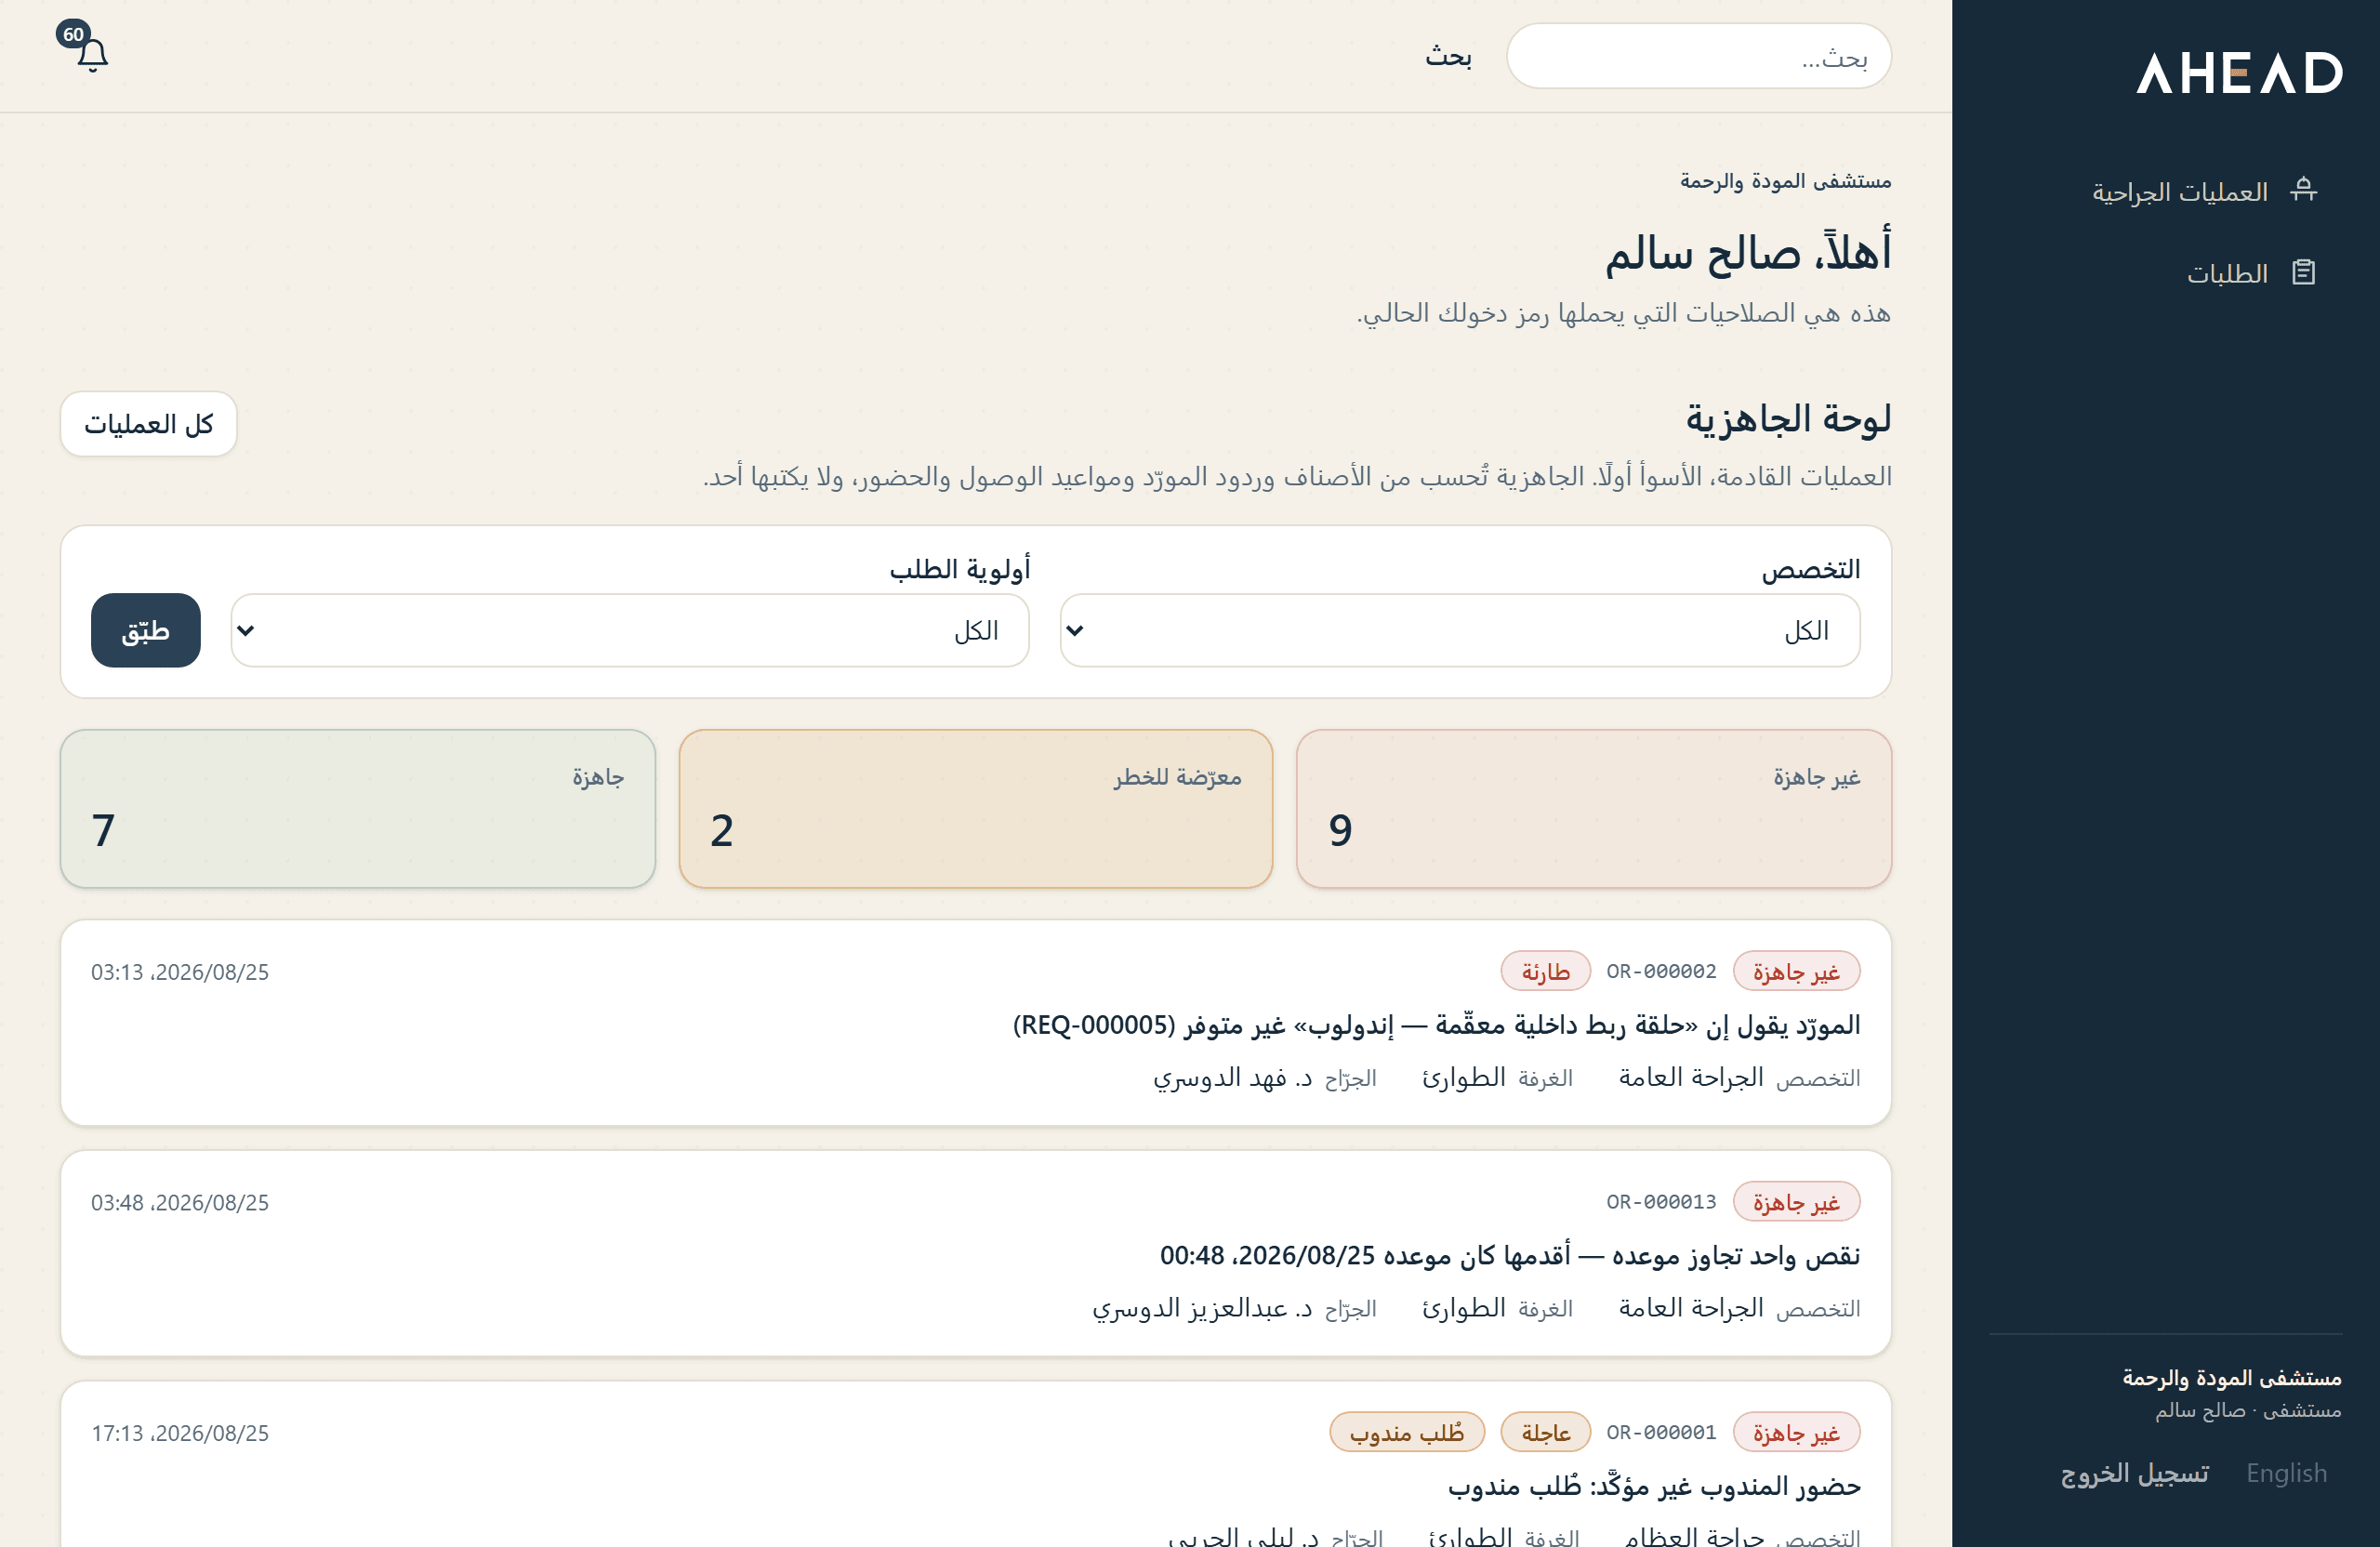Image resolution: width=2380 pixels, height=1547 pixels.
Task: Click timestamp 2026/08/25 17:13
Action: 180,1433
